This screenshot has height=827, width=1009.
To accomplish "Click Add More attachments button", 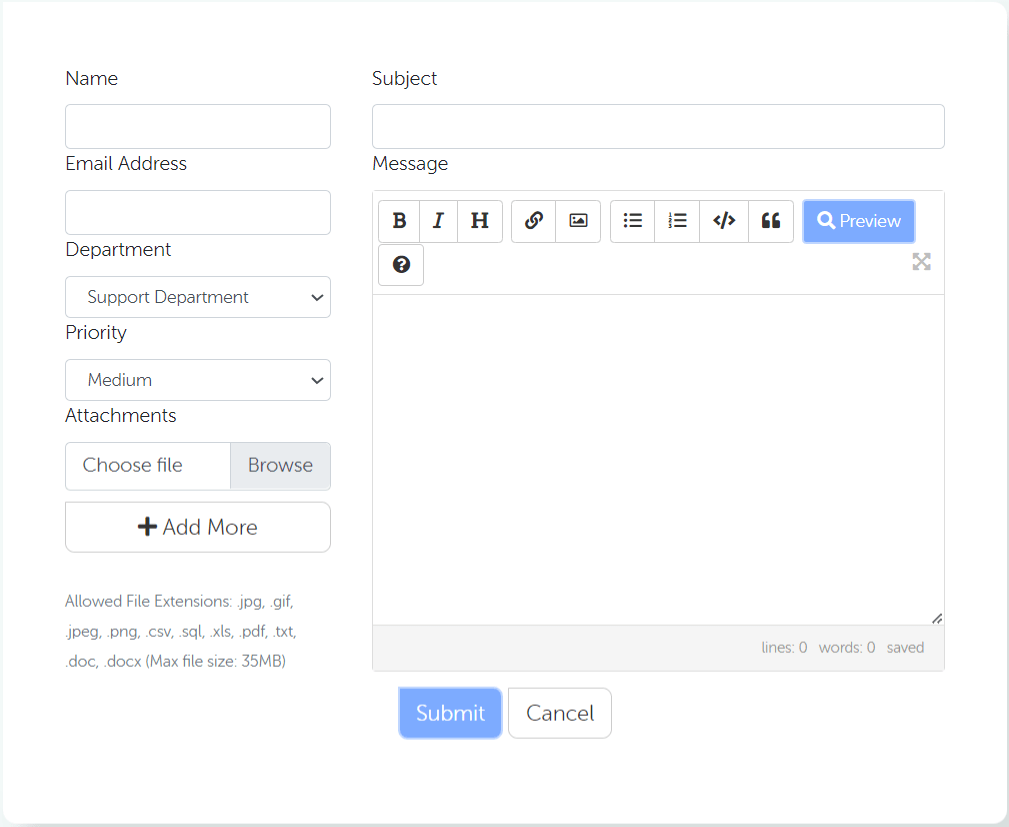I will (198, 527).
